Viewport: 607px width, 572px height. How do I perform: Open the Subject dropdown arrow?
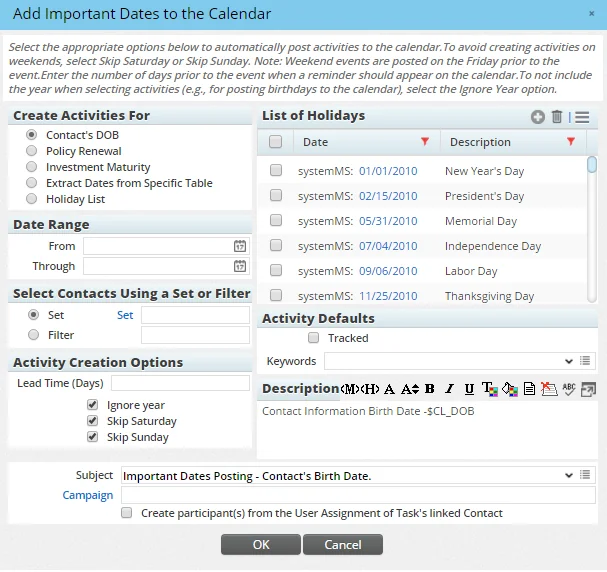point(569,475)
